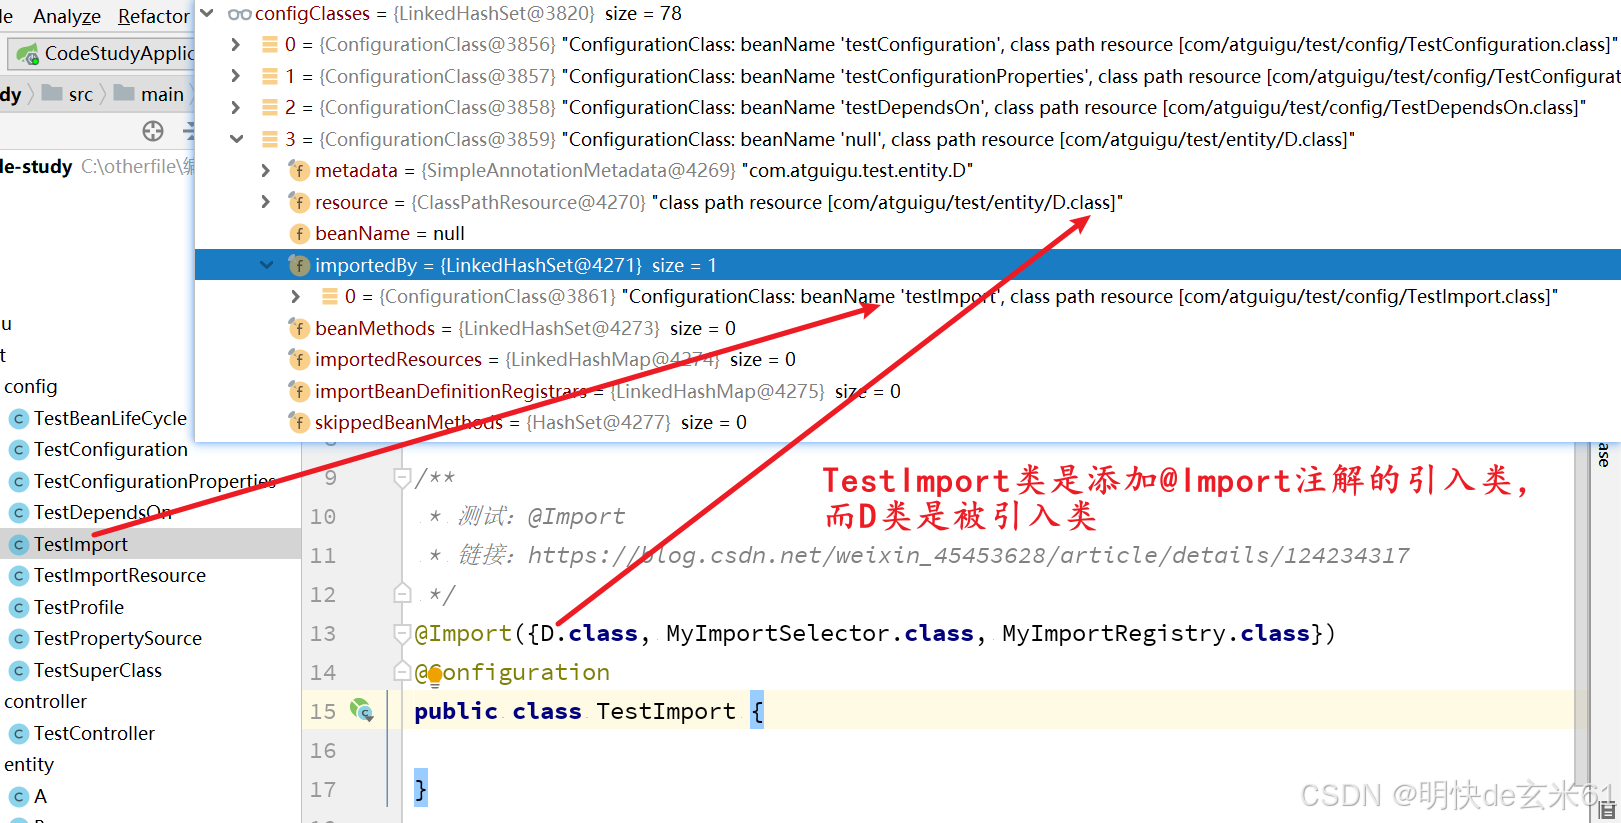Click the Spring bean gutter icon on line 15

click(x=361, y=710)
